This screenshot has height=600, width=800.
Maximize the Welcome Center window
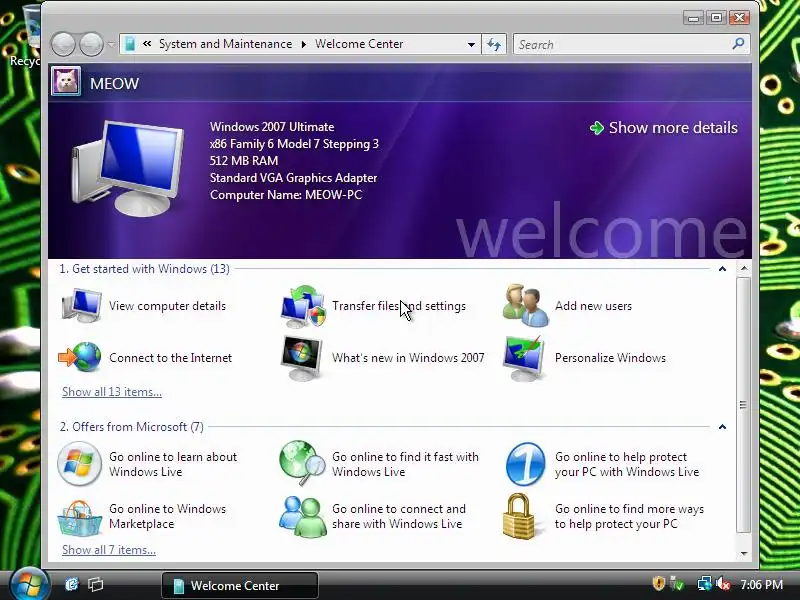tap(716, 18)
